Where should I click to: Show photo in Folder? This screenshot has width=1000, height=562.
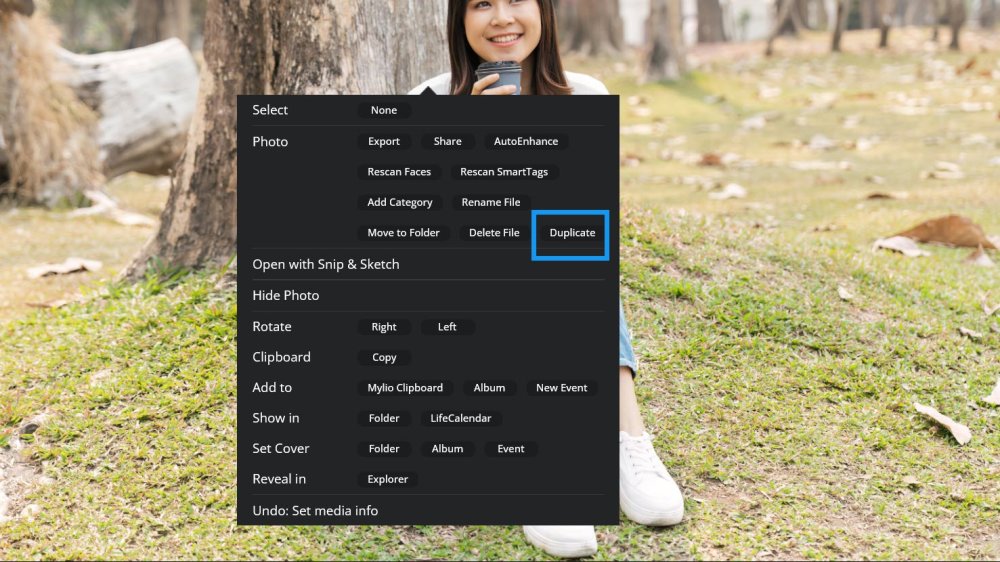(x=383, y=418)
